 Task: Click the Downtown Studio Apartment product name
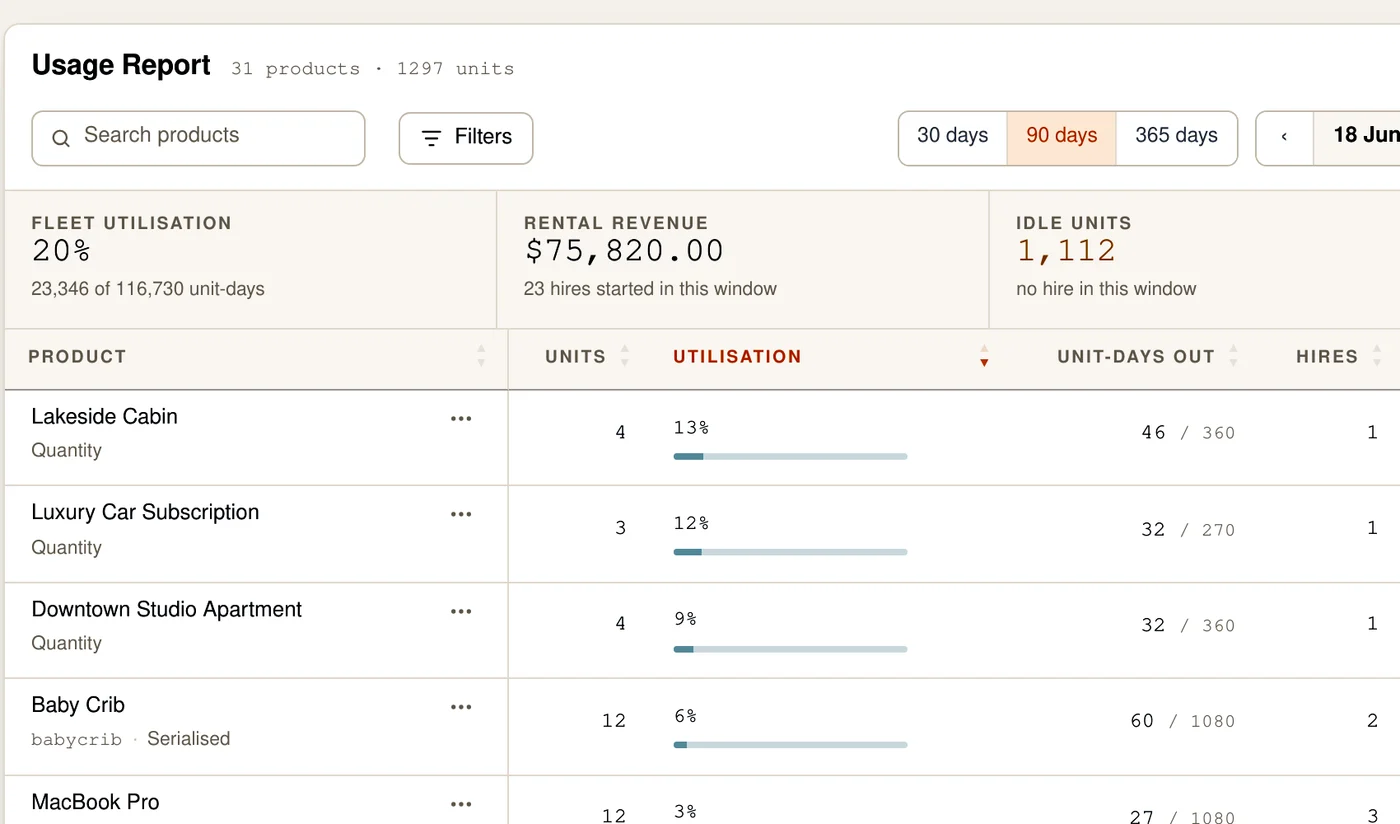point(167,610)
